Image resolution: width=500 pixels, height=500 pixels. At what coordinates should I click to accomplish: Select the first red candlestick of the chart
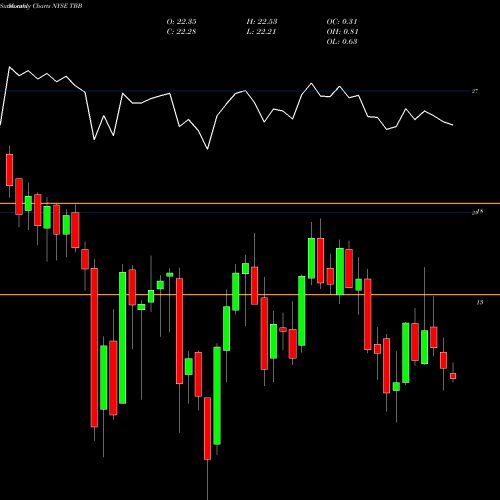[x=9, y=170]
